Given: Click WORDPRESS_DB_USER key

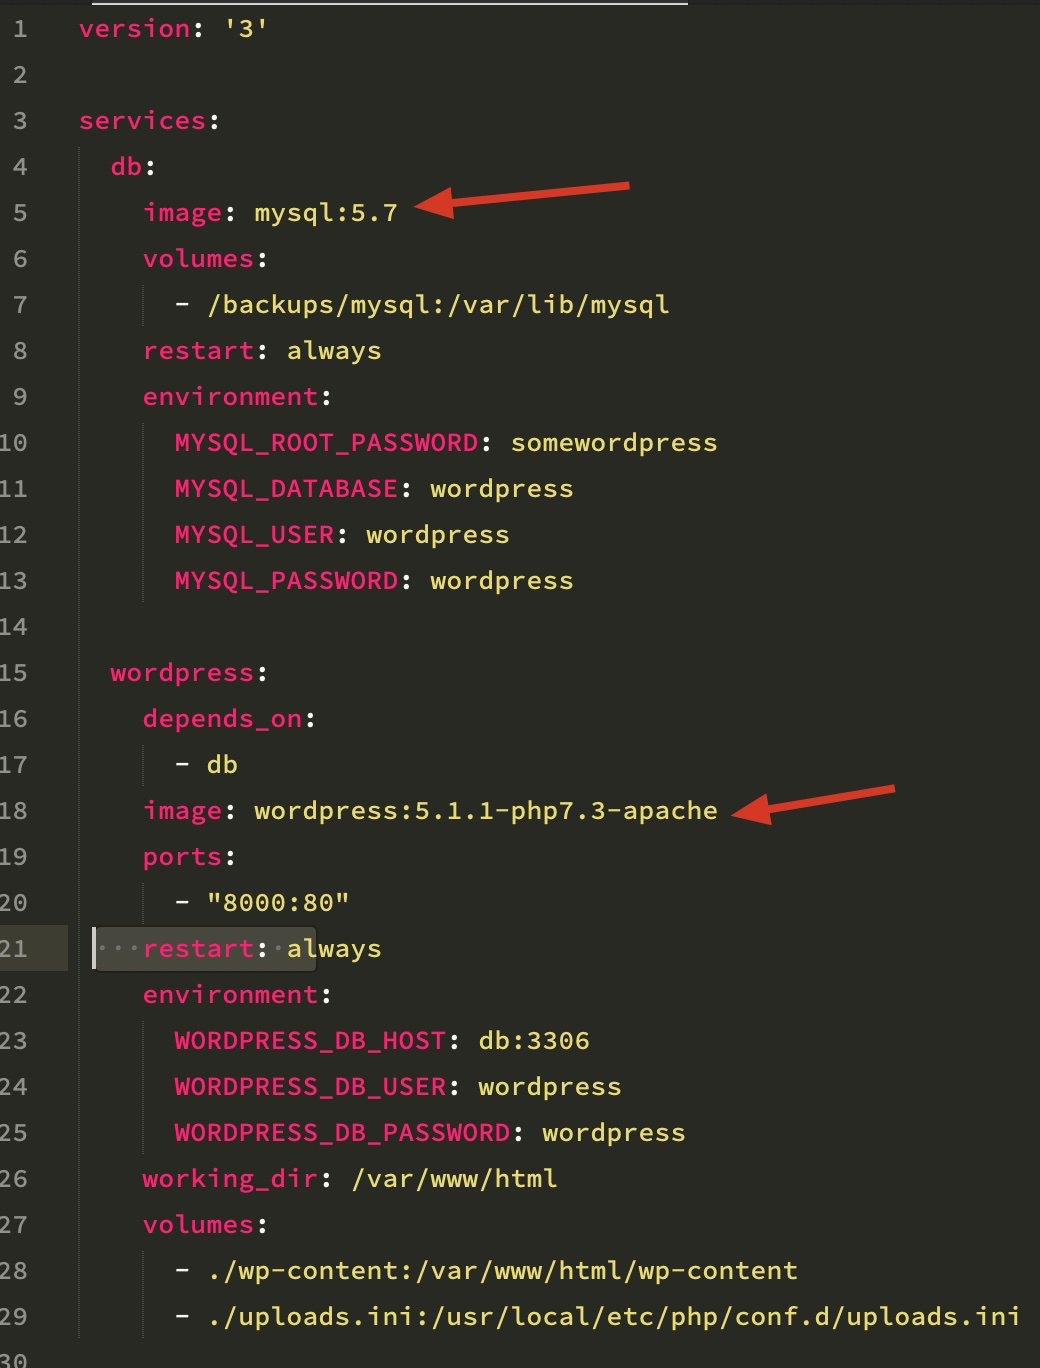Looking at the screenshot, I should point(310,1087).
